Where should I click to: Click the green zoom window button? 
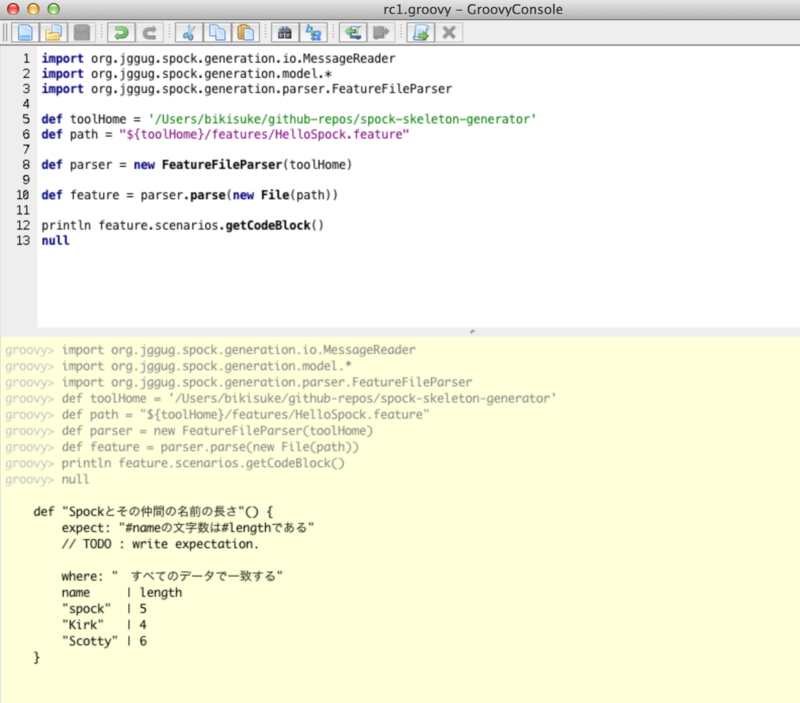[x=54, y=9]
